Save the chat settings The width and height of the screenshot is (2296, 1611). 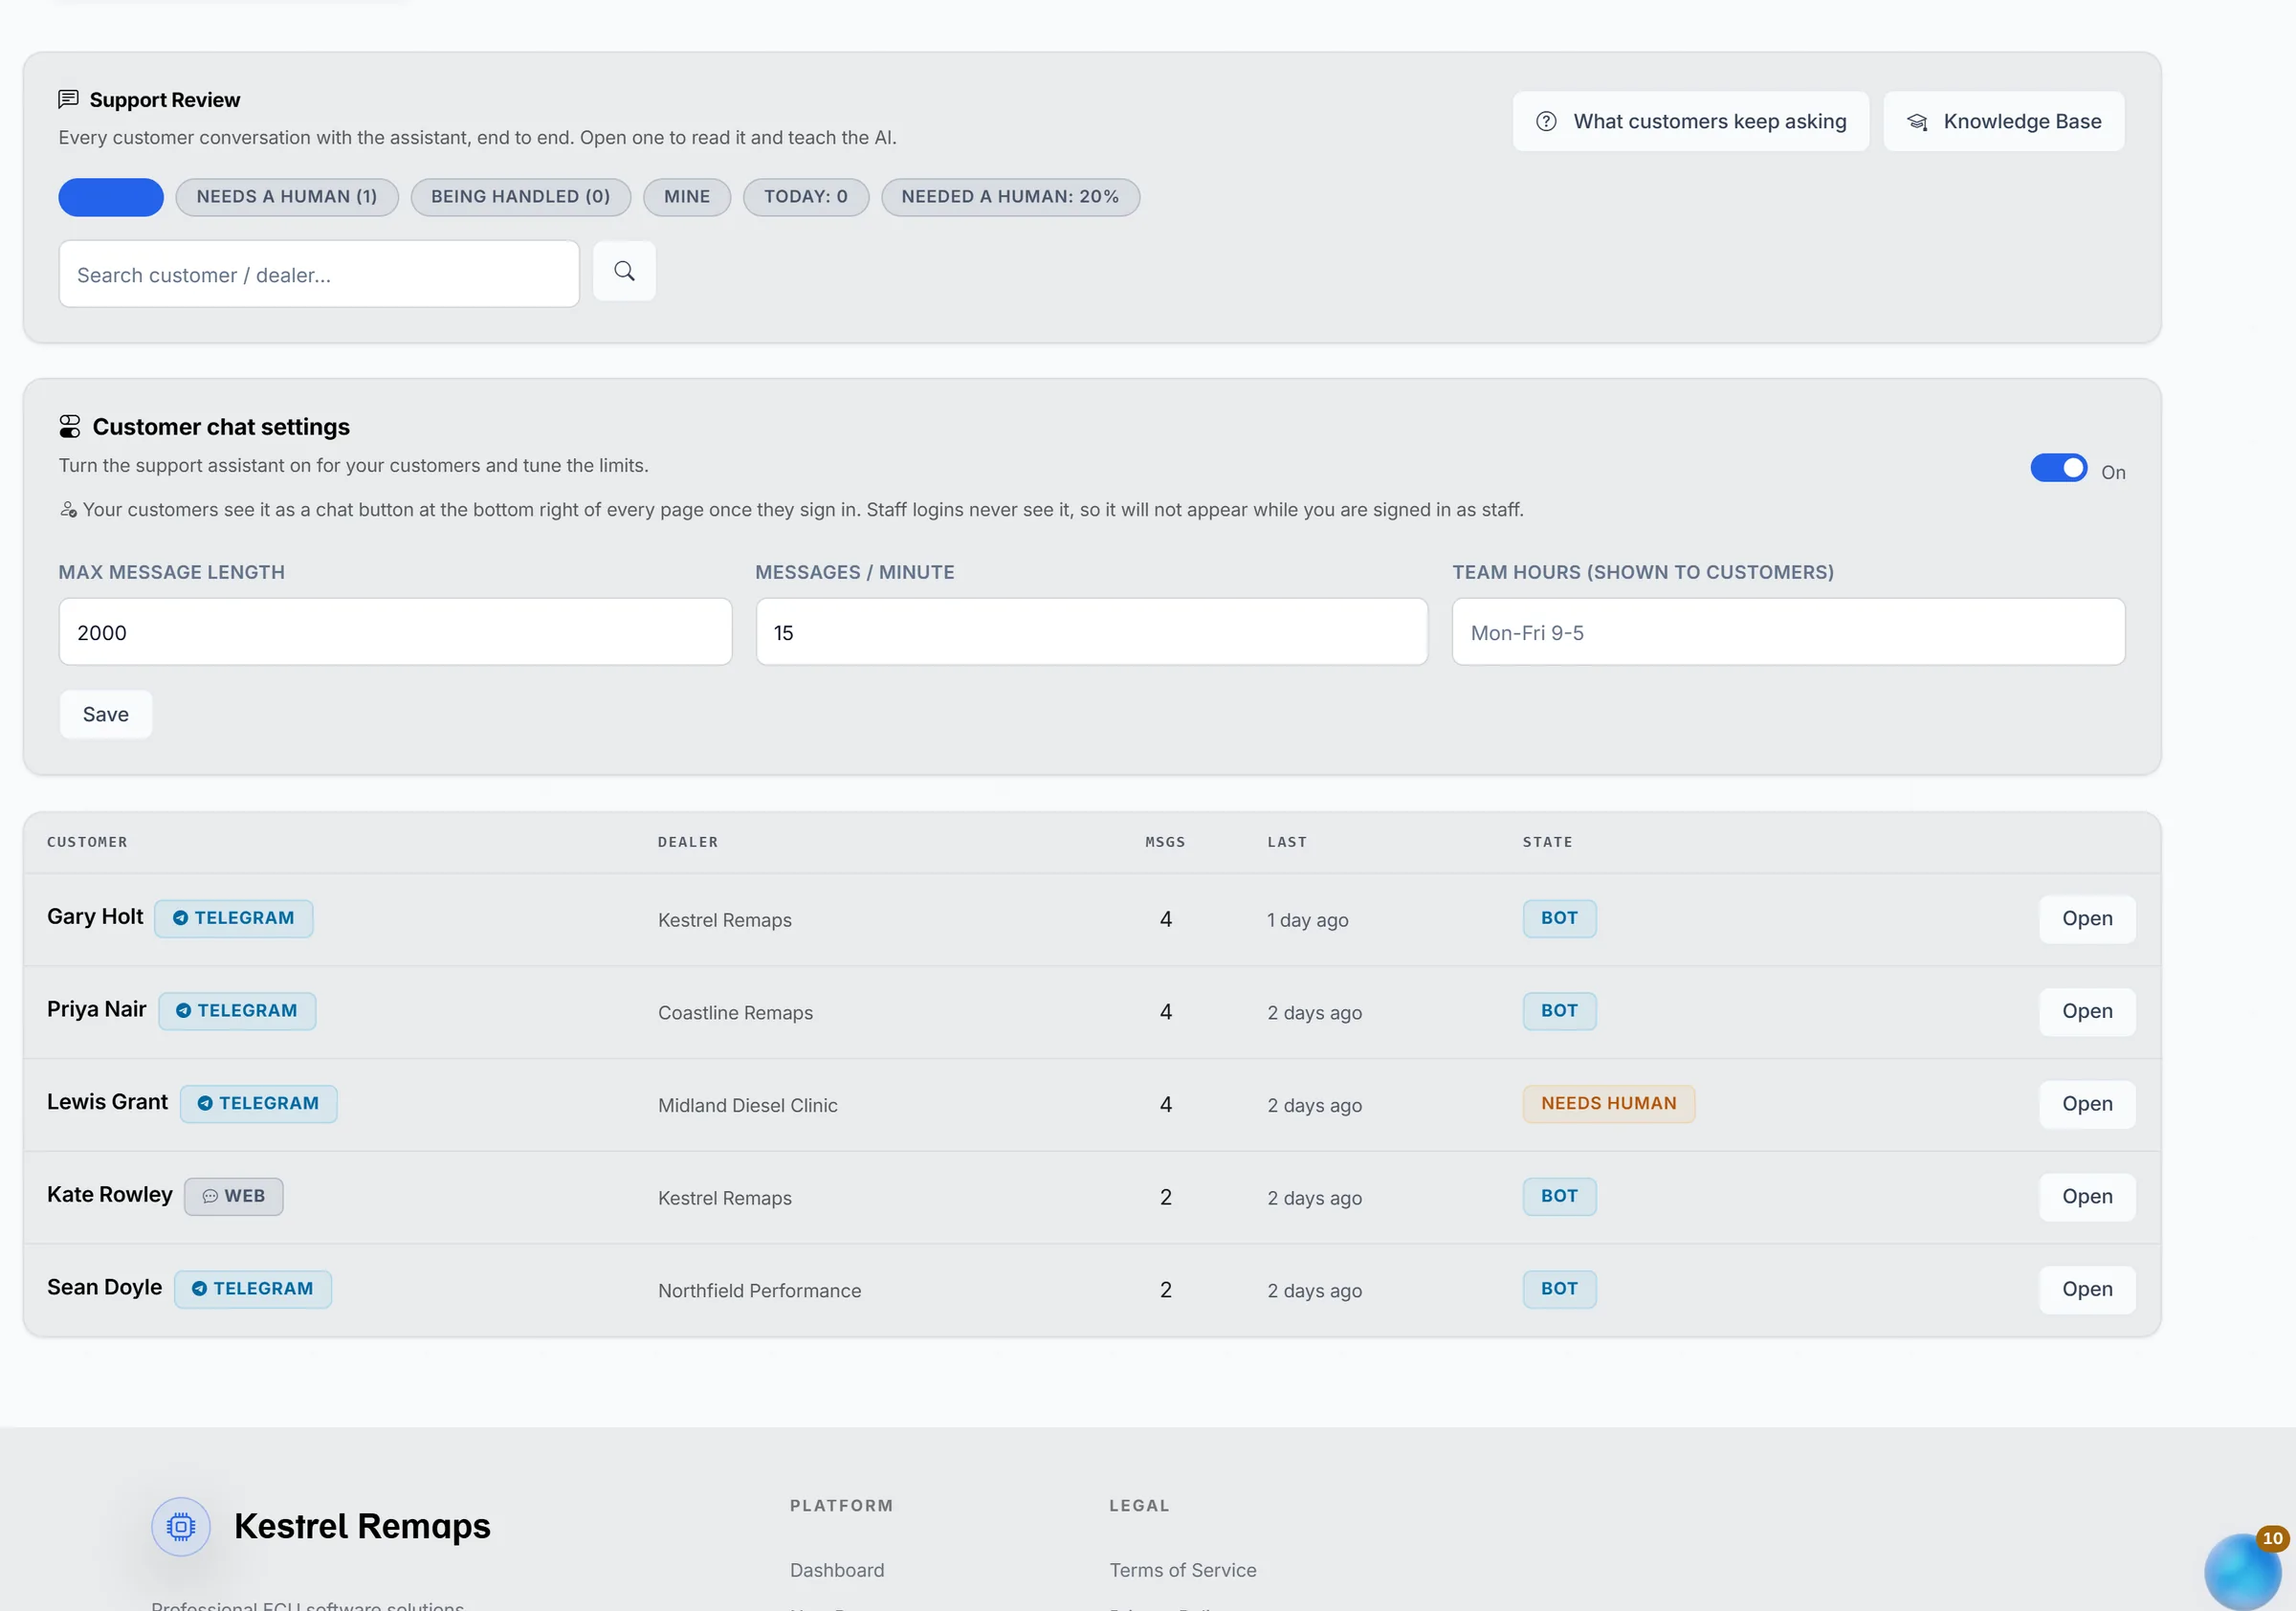point(106,715)
